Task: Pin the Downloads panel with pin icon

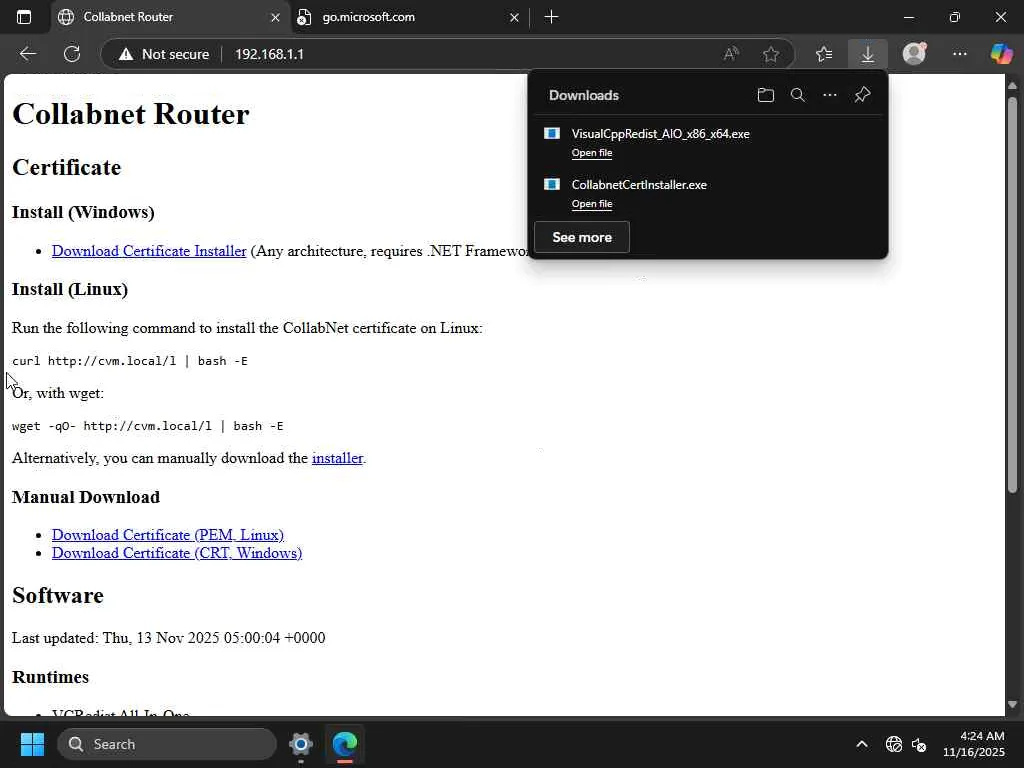Action: pos(862,95)
